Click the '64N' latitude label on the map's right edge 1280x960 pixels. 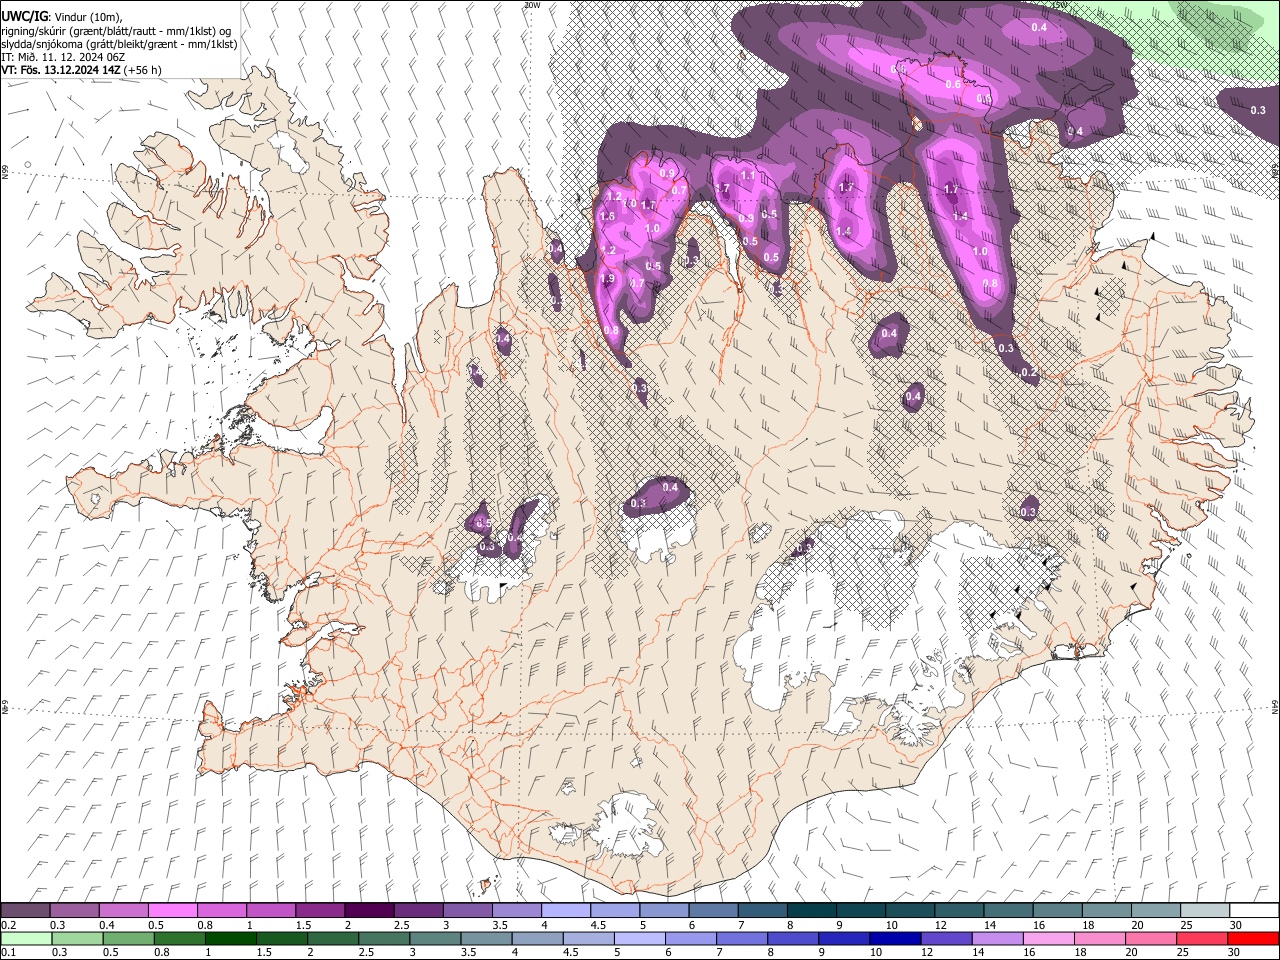pyautogui.click(x=1275, y=706)
